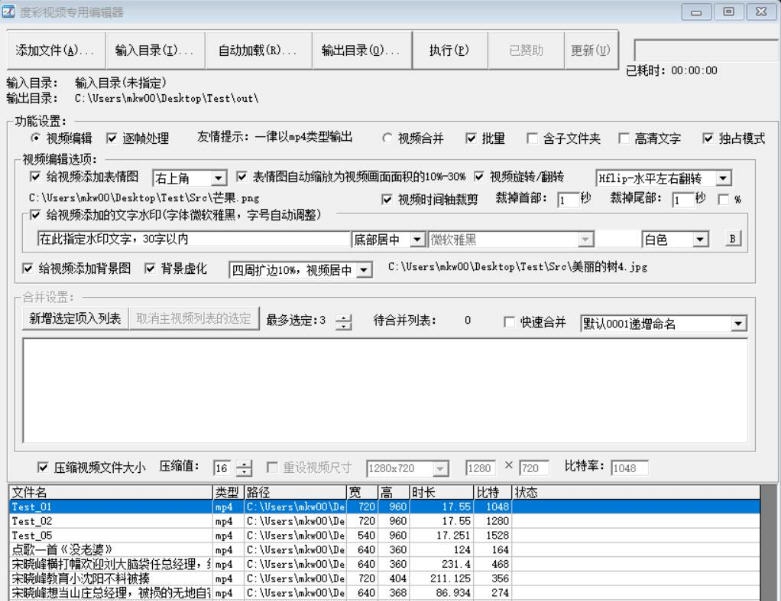Screen dimensions: 781x601
Task: Select the 宋晓峰想当山庄总经理 row
Action: point(385,593)
